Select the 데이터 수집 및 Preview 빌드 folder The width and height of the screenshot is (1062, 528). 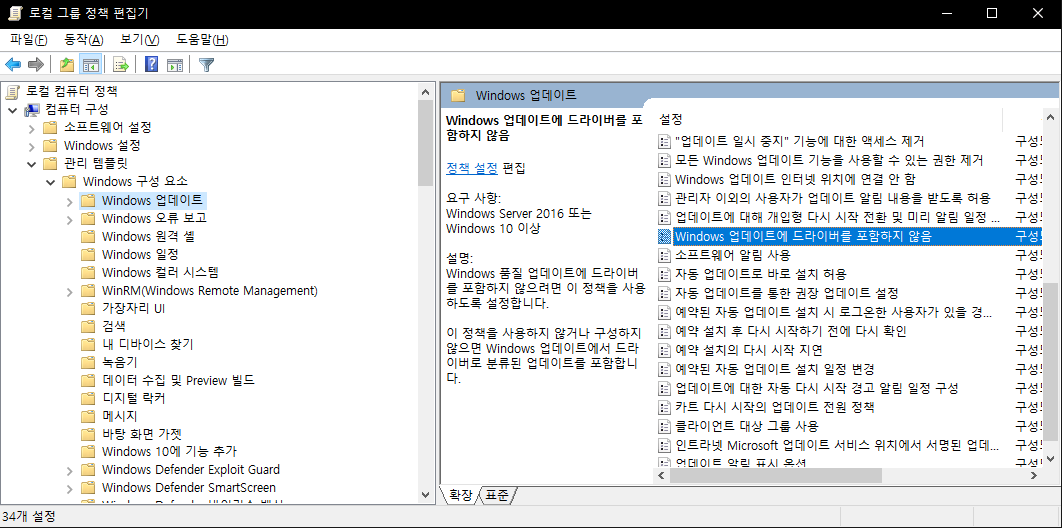178,380
